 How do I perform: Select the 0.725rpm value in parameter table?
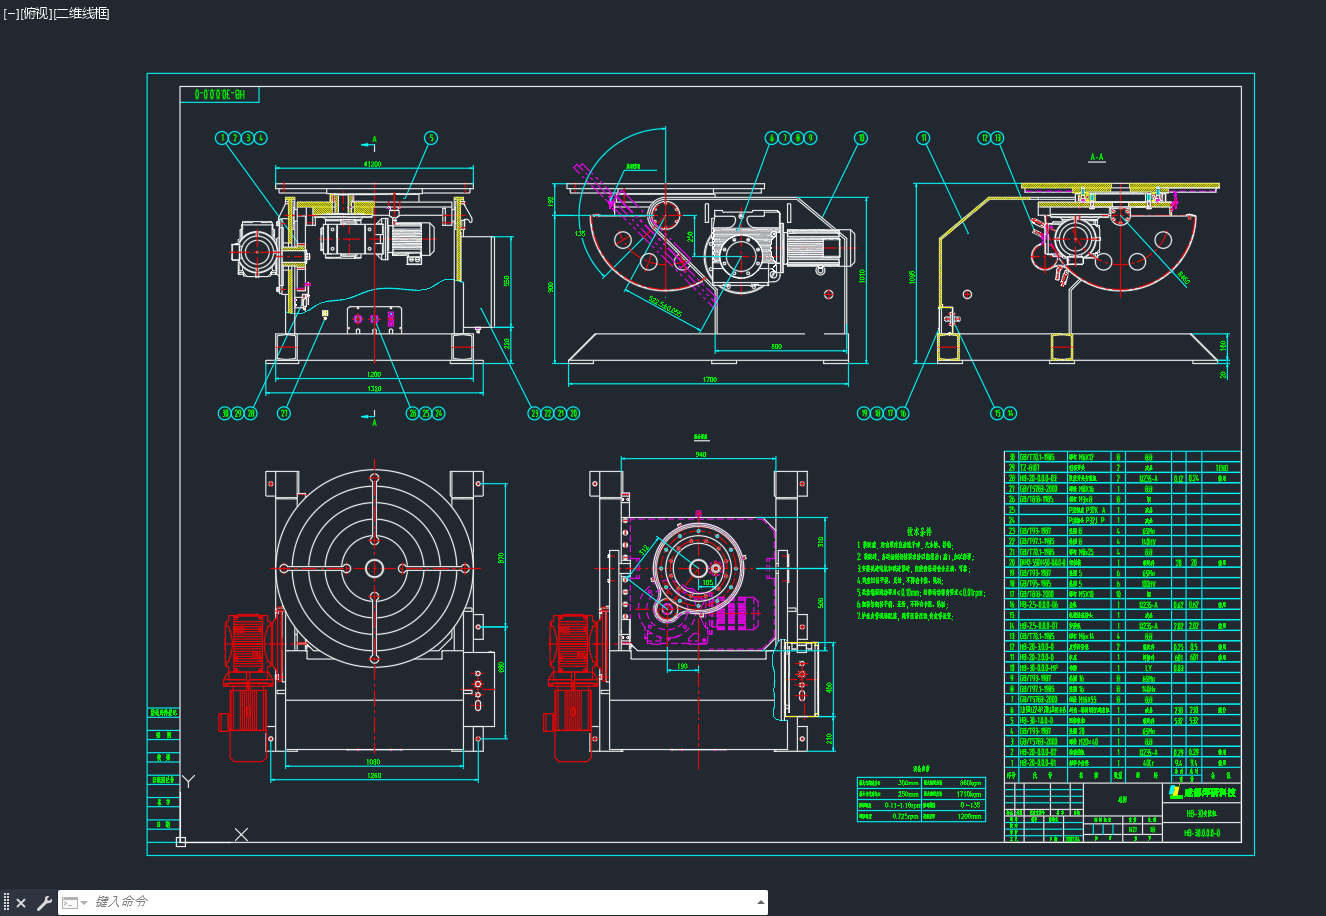click(905, 816)
